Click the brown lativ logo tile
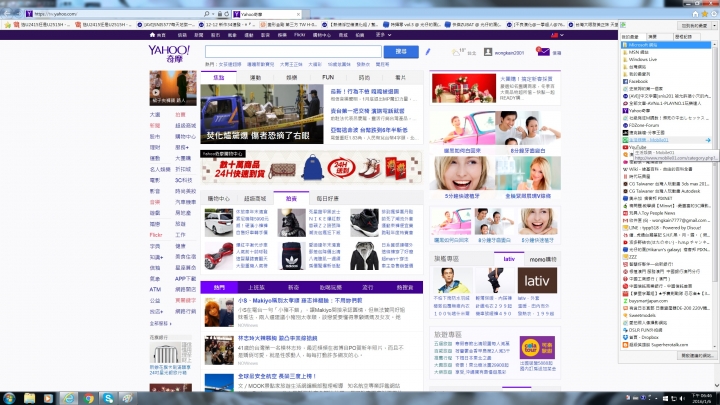Screen dimensions: 720x405 tap(537, 281)
